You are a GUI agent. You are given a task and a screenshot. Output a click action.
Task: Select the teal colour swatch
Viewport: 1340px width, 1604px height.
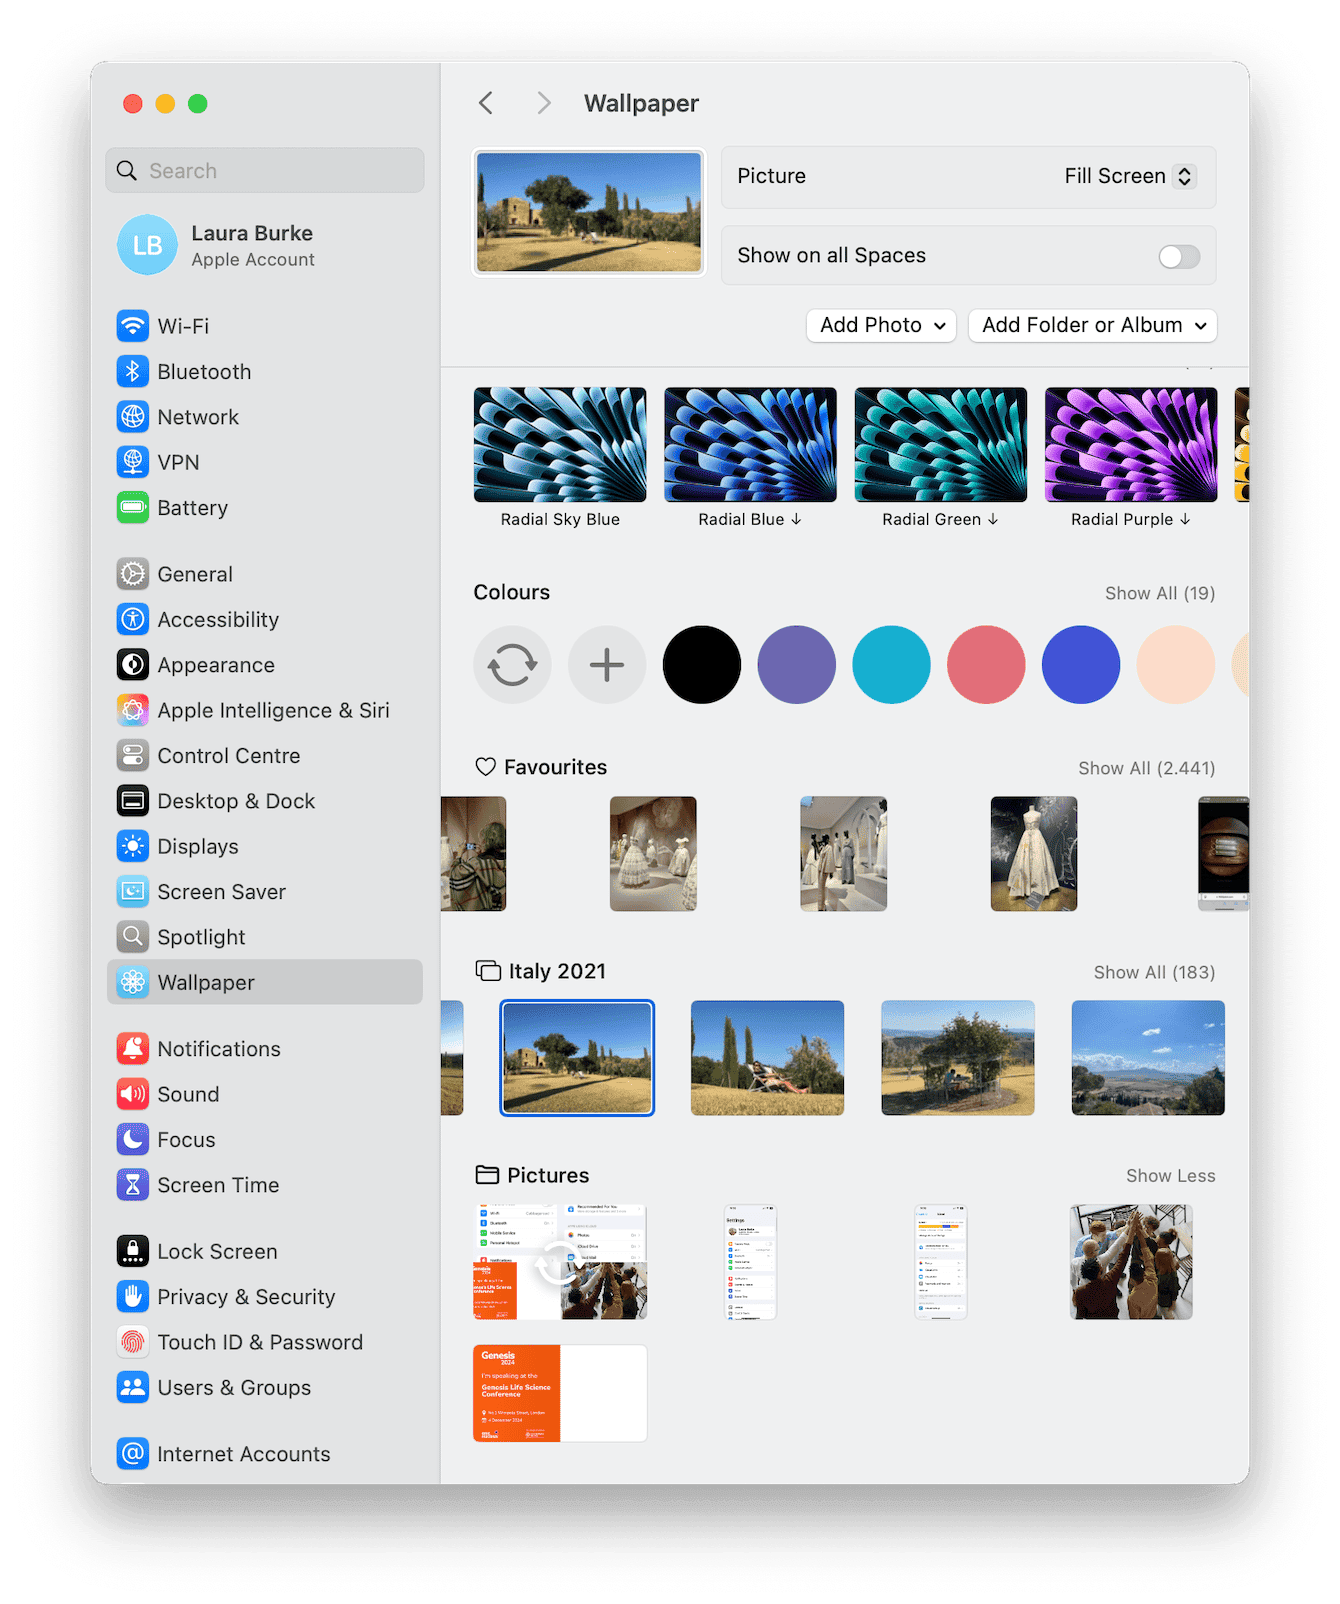(891, 665)
